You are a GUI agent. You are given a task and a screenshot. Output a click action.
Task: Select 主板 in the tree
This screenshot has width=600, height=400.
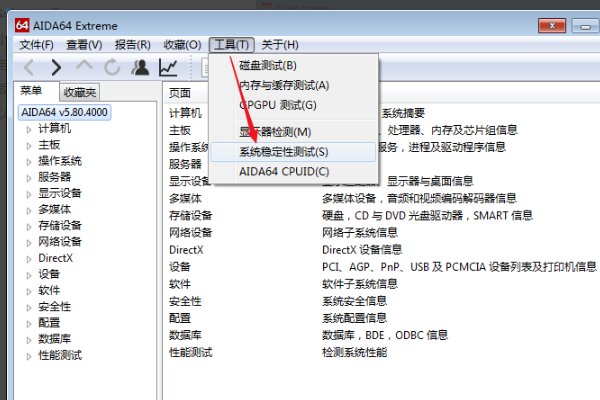click(x=49, y=145)
